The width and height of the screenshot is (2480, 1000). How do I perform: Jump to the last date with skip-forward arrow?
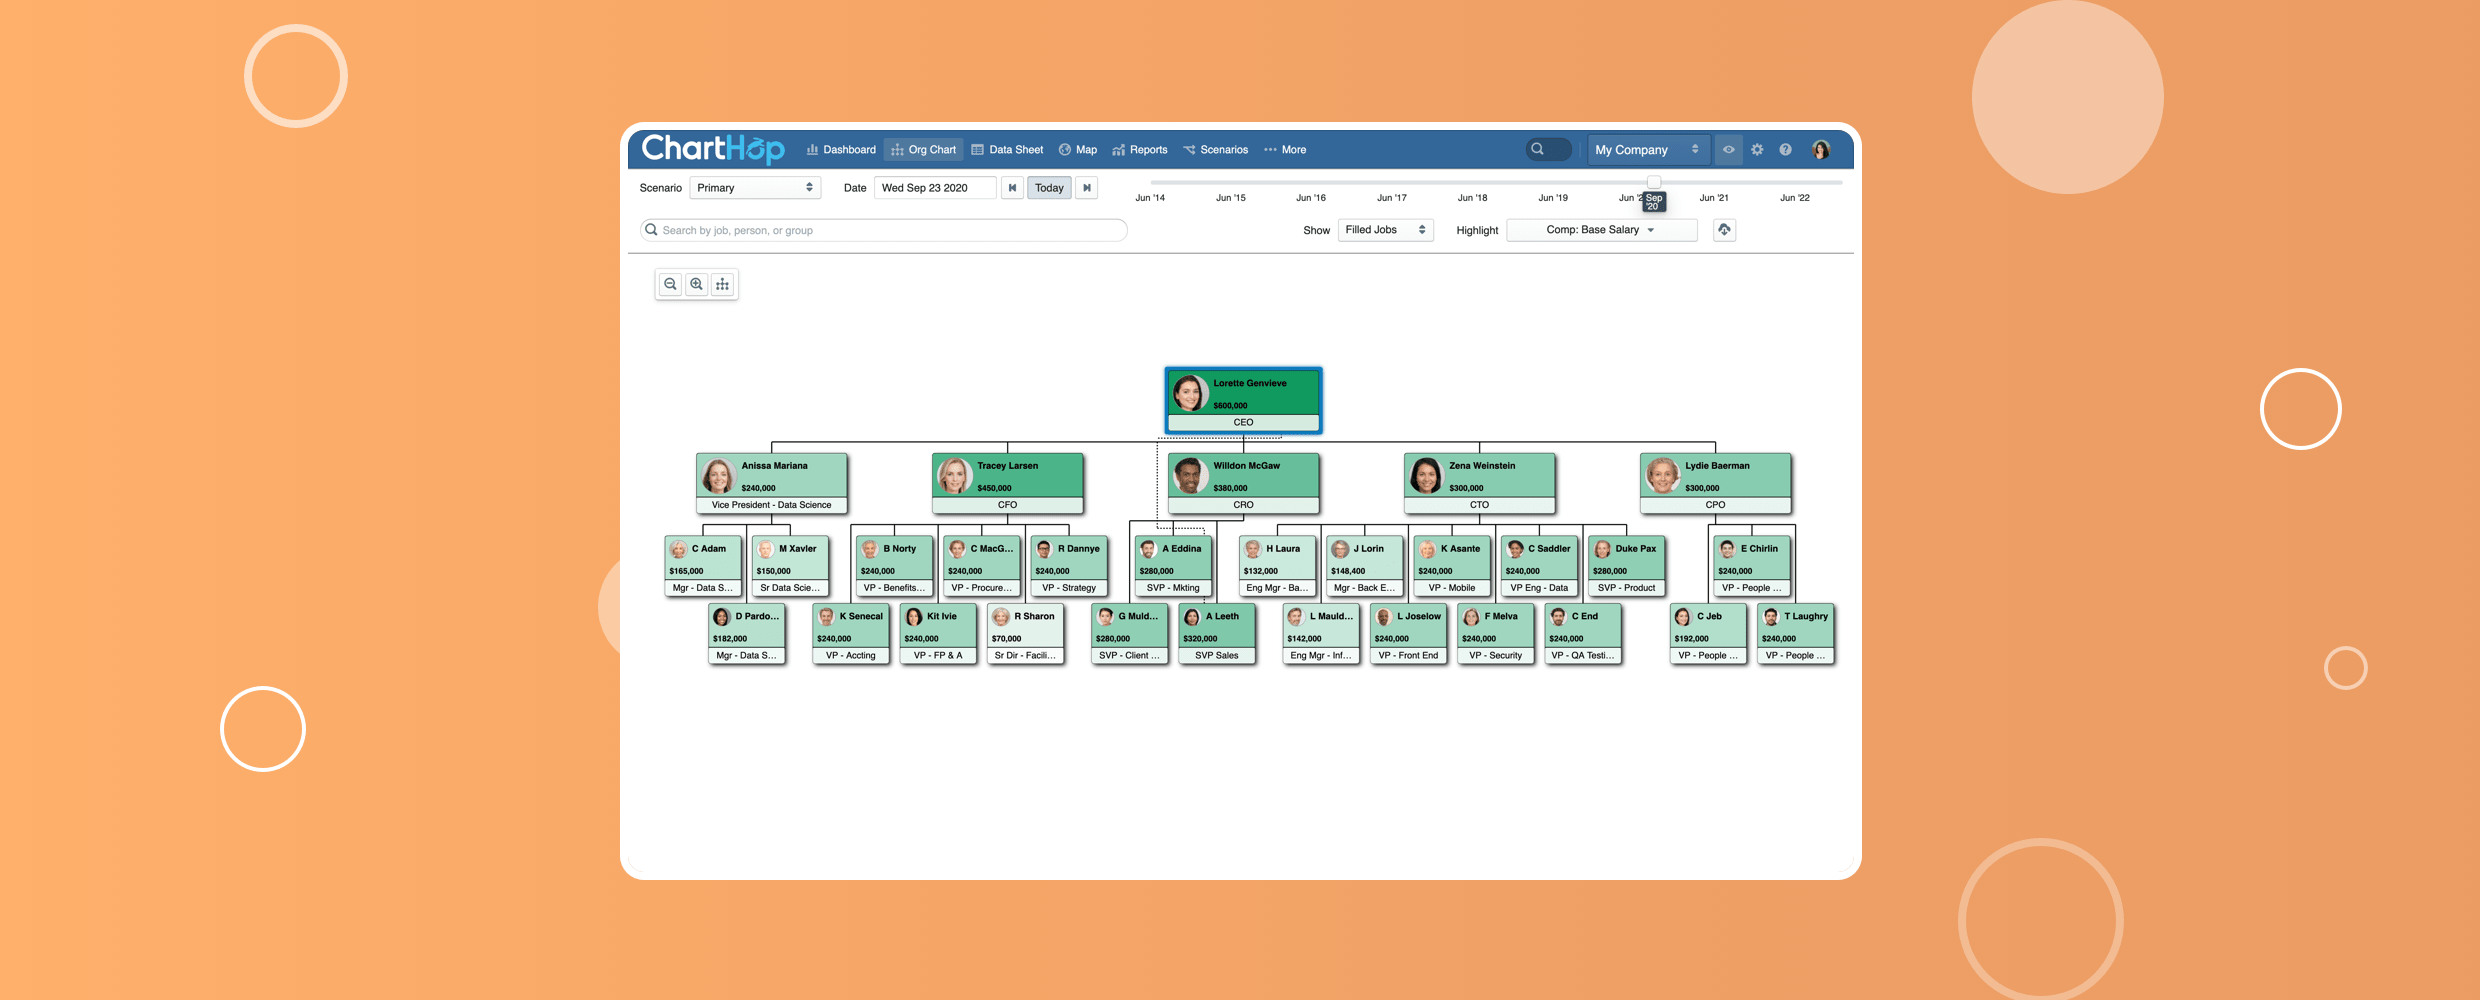pyautogui.click(x=1087, y=188)
